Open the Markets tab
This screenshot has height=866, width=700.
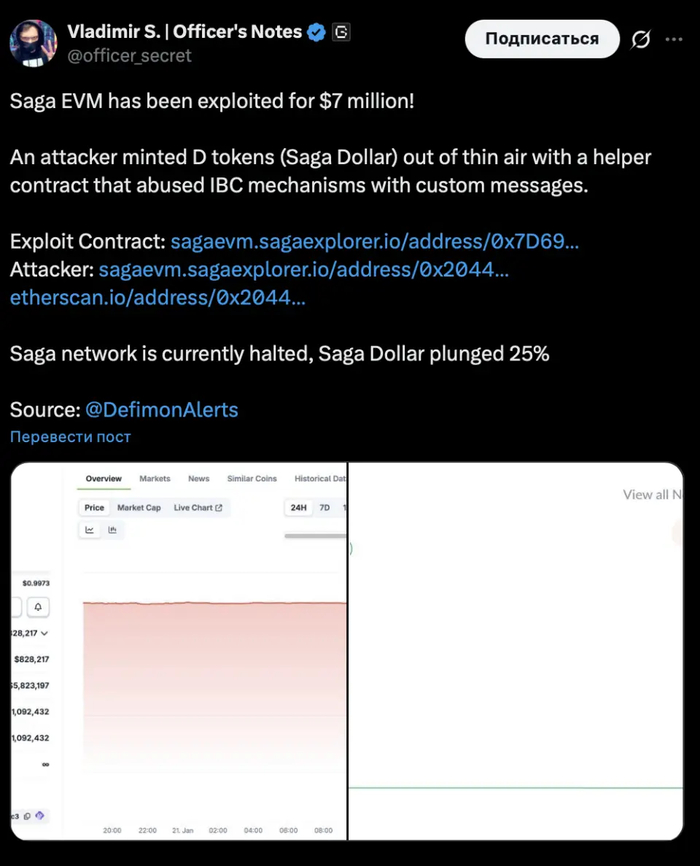(x=155, y=479)
